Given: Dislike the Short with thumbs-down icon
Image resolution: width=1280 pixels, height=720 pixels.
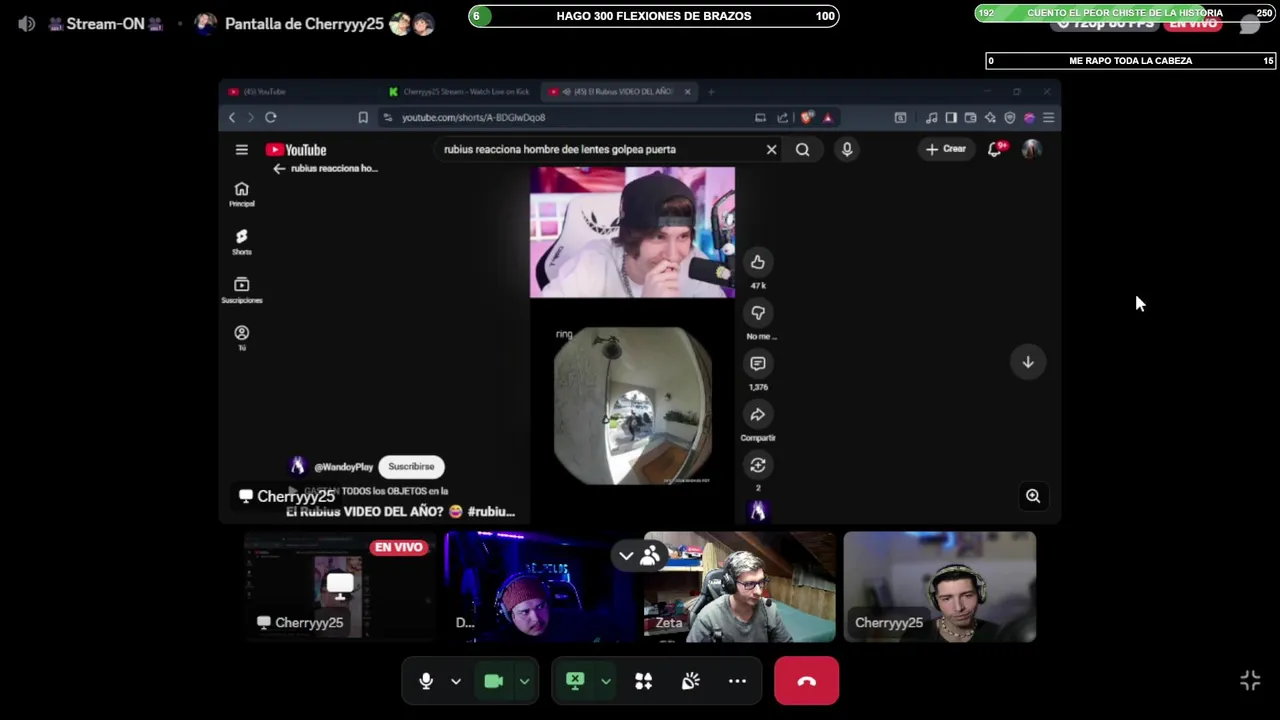Looking at the screenshot, I should click(758, 313).
